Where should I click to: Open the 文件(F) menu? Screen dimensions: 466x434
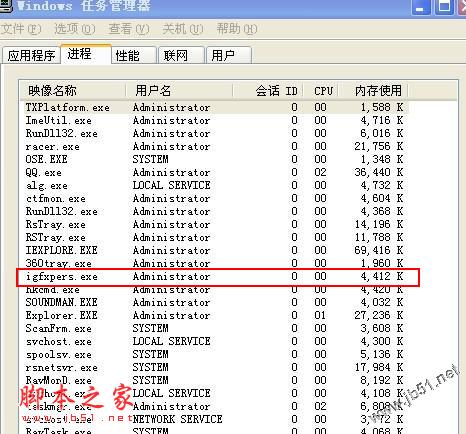tap(21, 29)
